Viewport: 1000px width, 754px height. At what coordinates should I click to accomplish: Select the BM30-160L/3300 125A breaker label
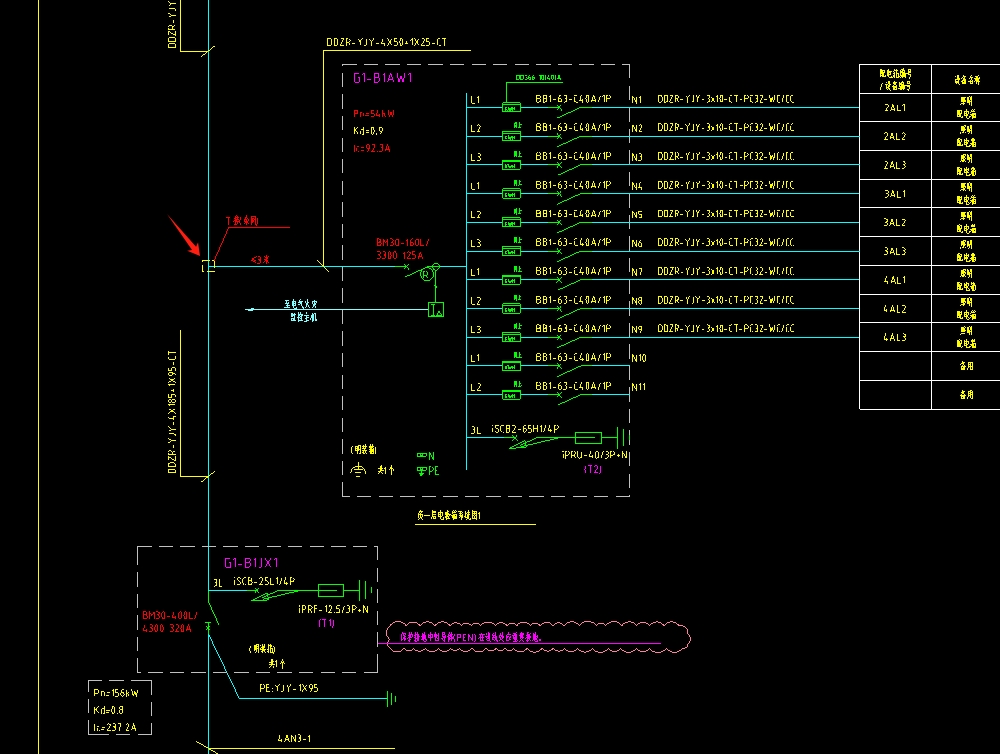pyautogui.click(x=402, y=249)
